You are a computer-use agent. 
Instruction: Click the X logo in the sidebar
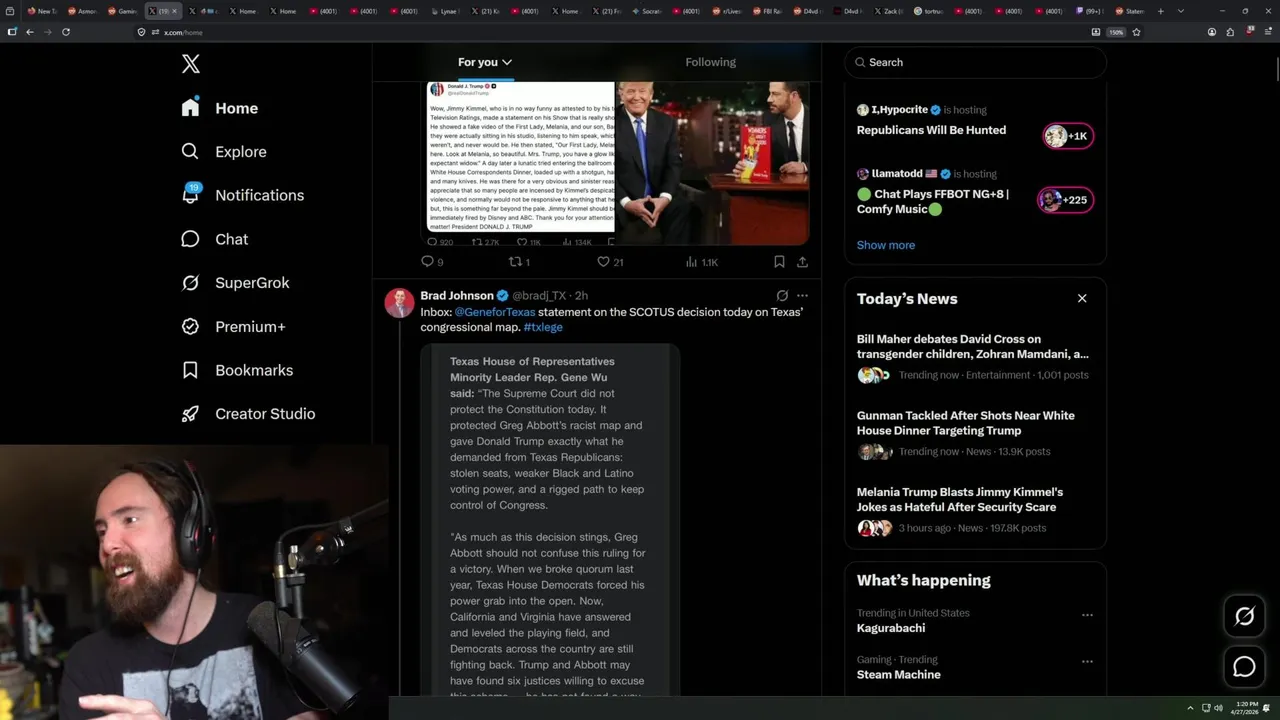click(191, 64)
